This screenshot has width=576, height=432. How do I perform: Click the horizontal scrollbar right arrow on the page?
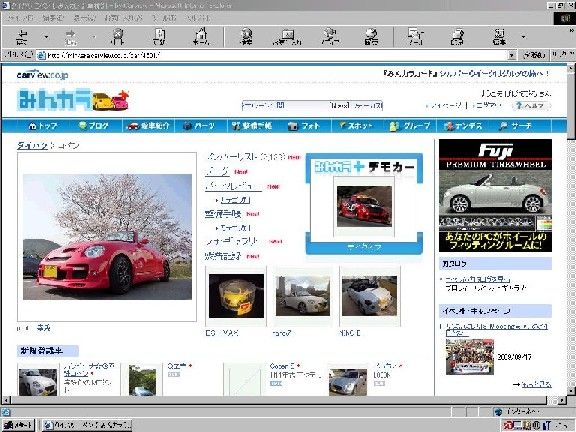click(562, 400)
